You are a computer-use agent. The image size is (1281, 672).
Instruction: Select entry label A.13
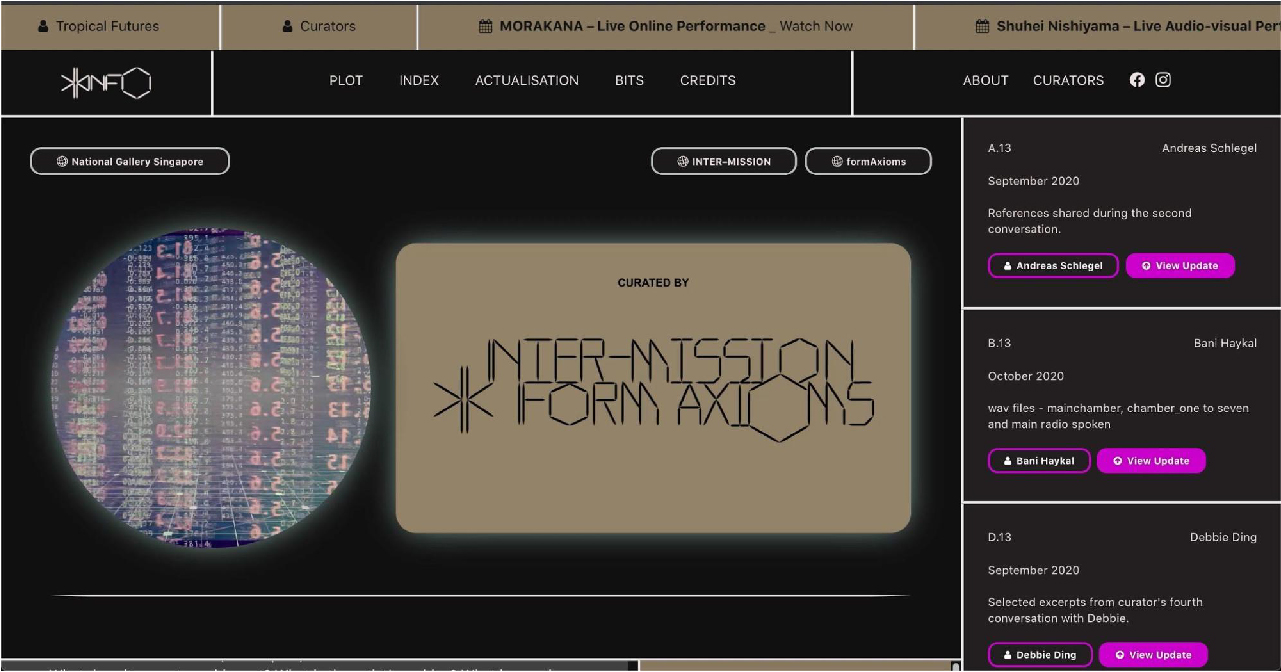click(1000, 148)
